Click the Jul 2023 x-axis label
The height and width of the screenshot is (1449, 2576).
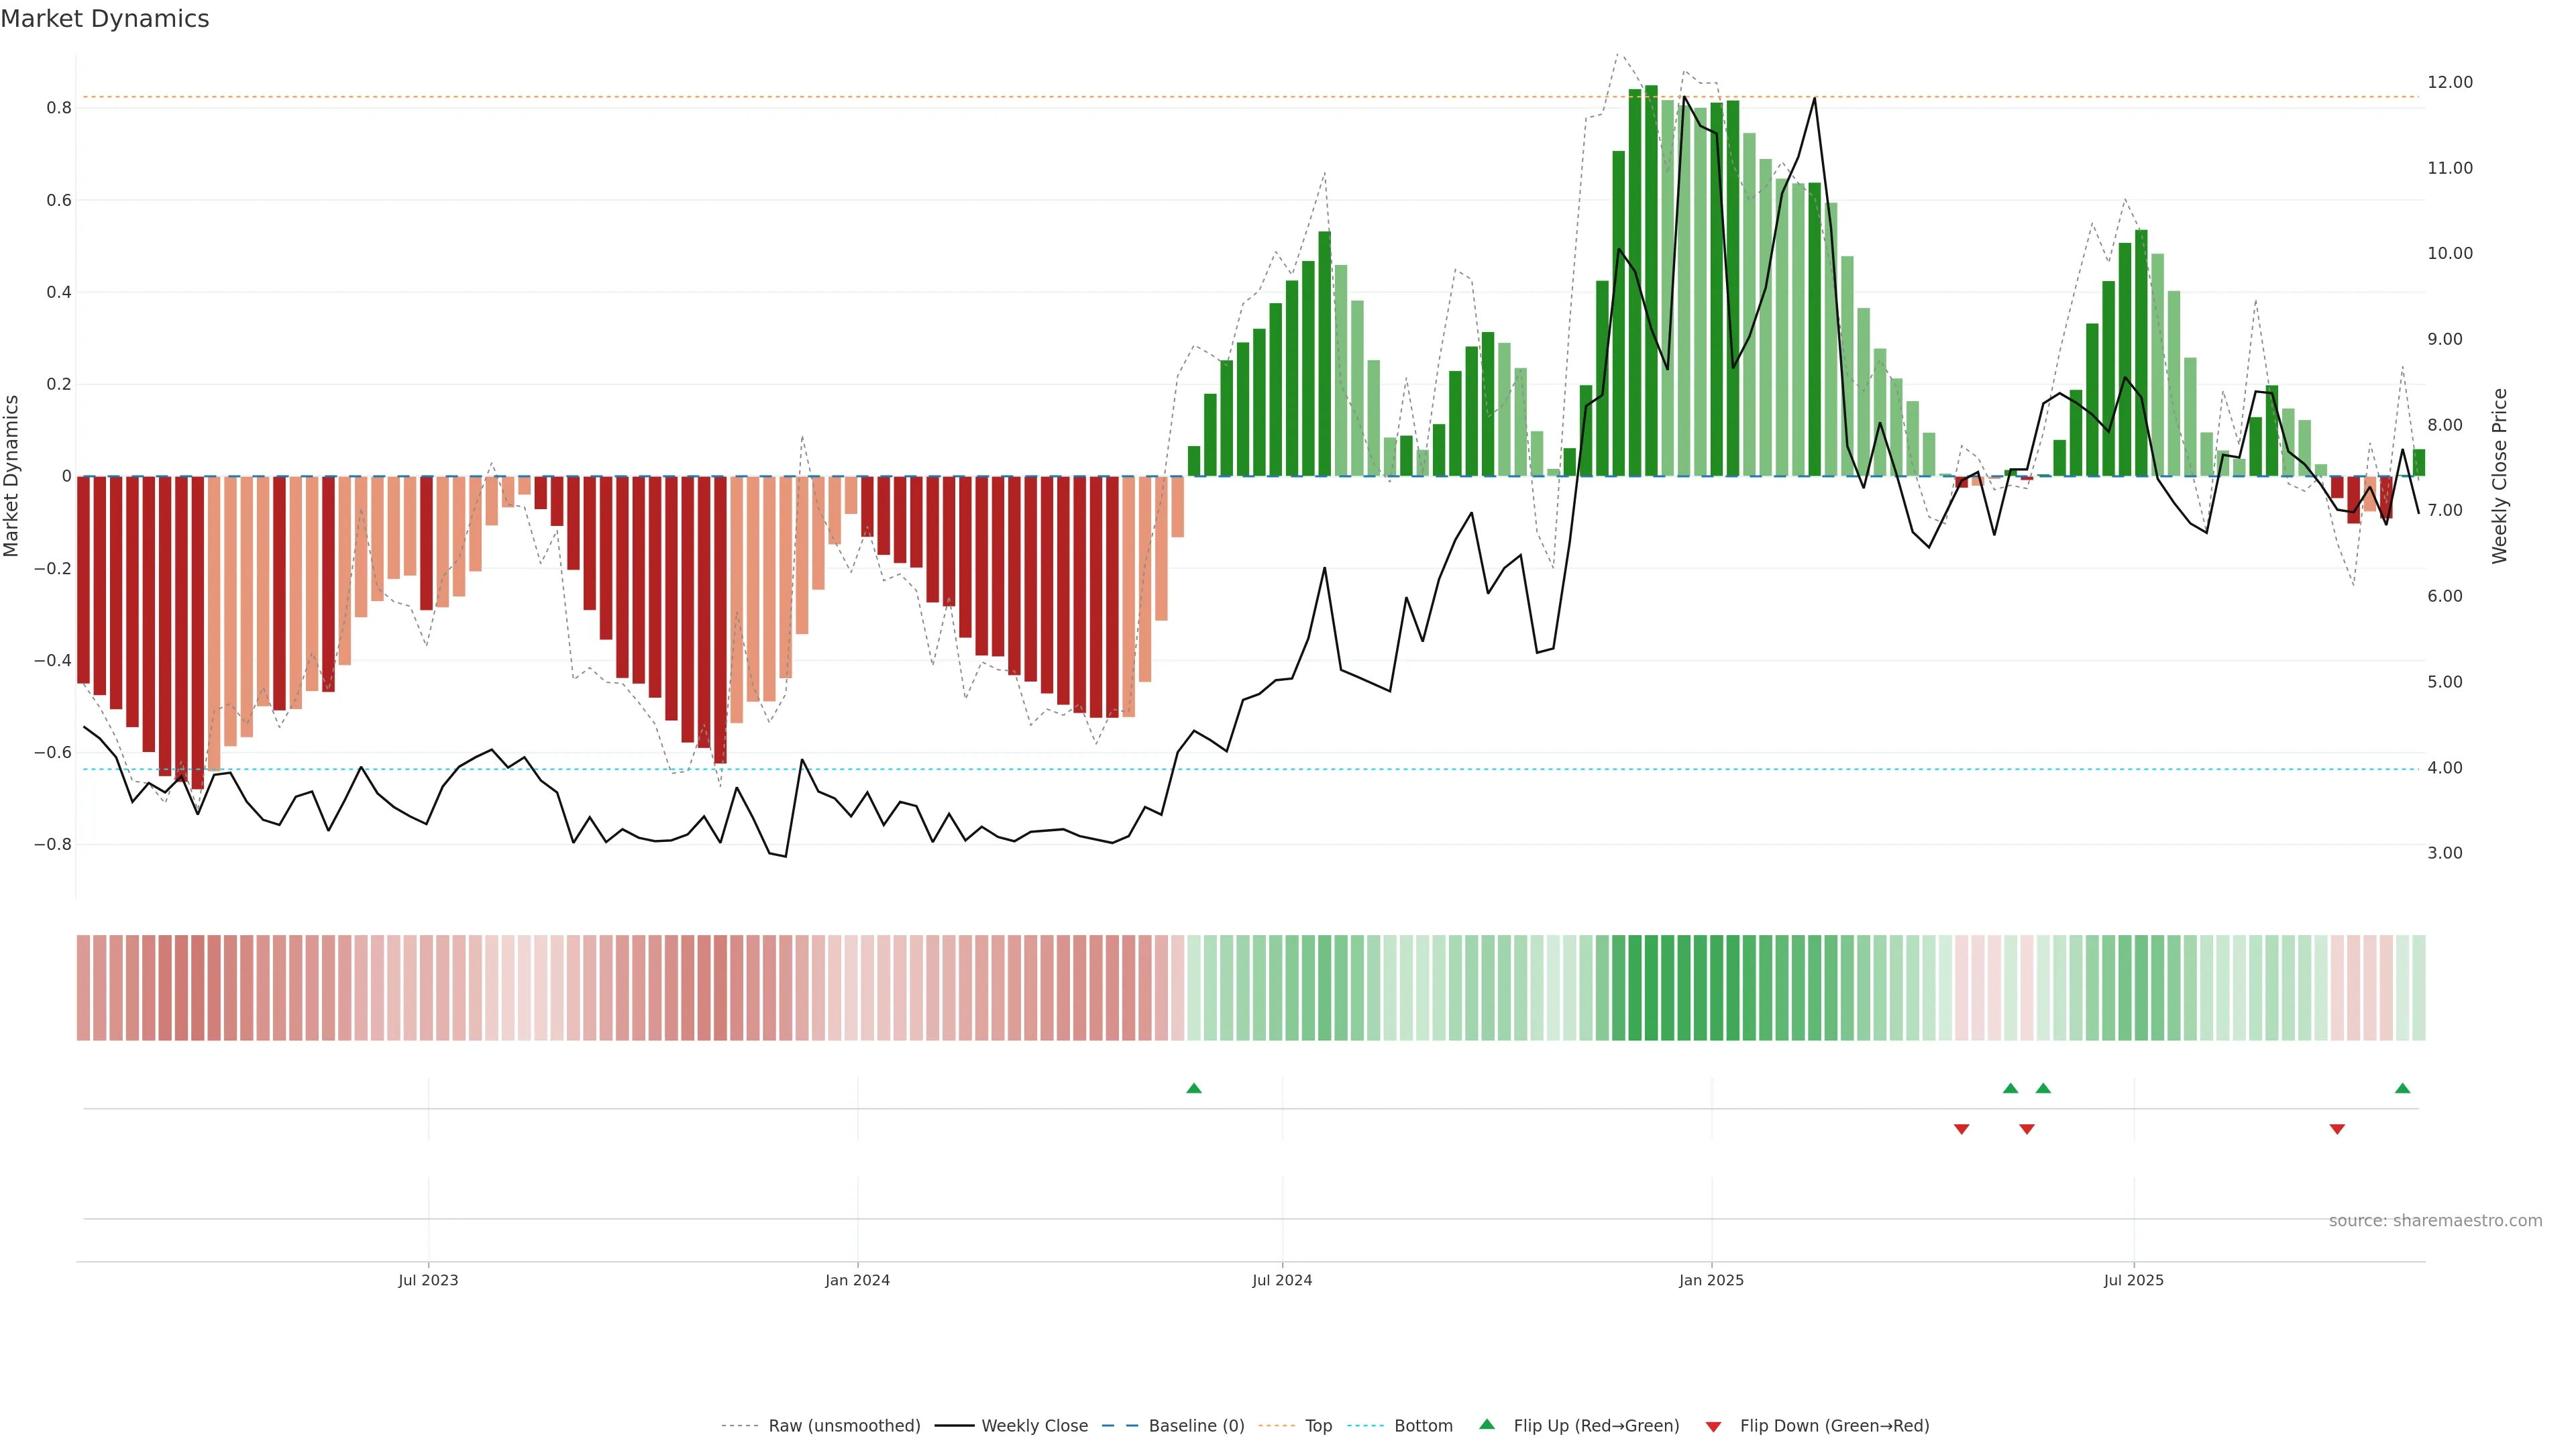(x=428, y=1280)
